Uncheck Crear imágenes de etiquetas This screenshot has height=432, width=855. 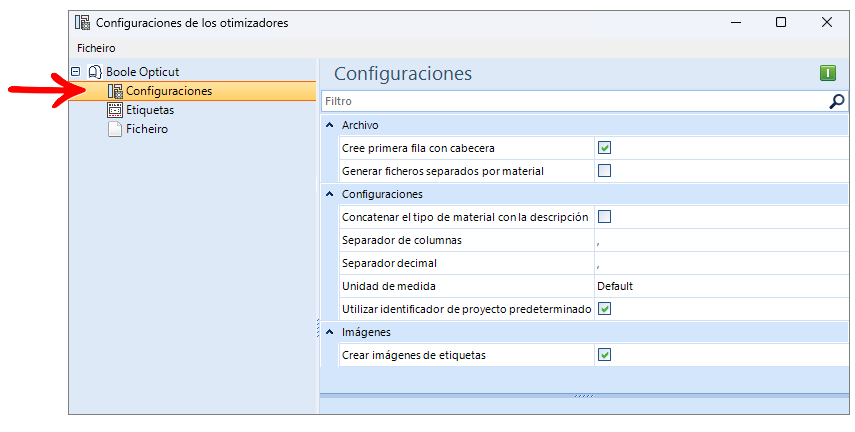tap(604, 355)
